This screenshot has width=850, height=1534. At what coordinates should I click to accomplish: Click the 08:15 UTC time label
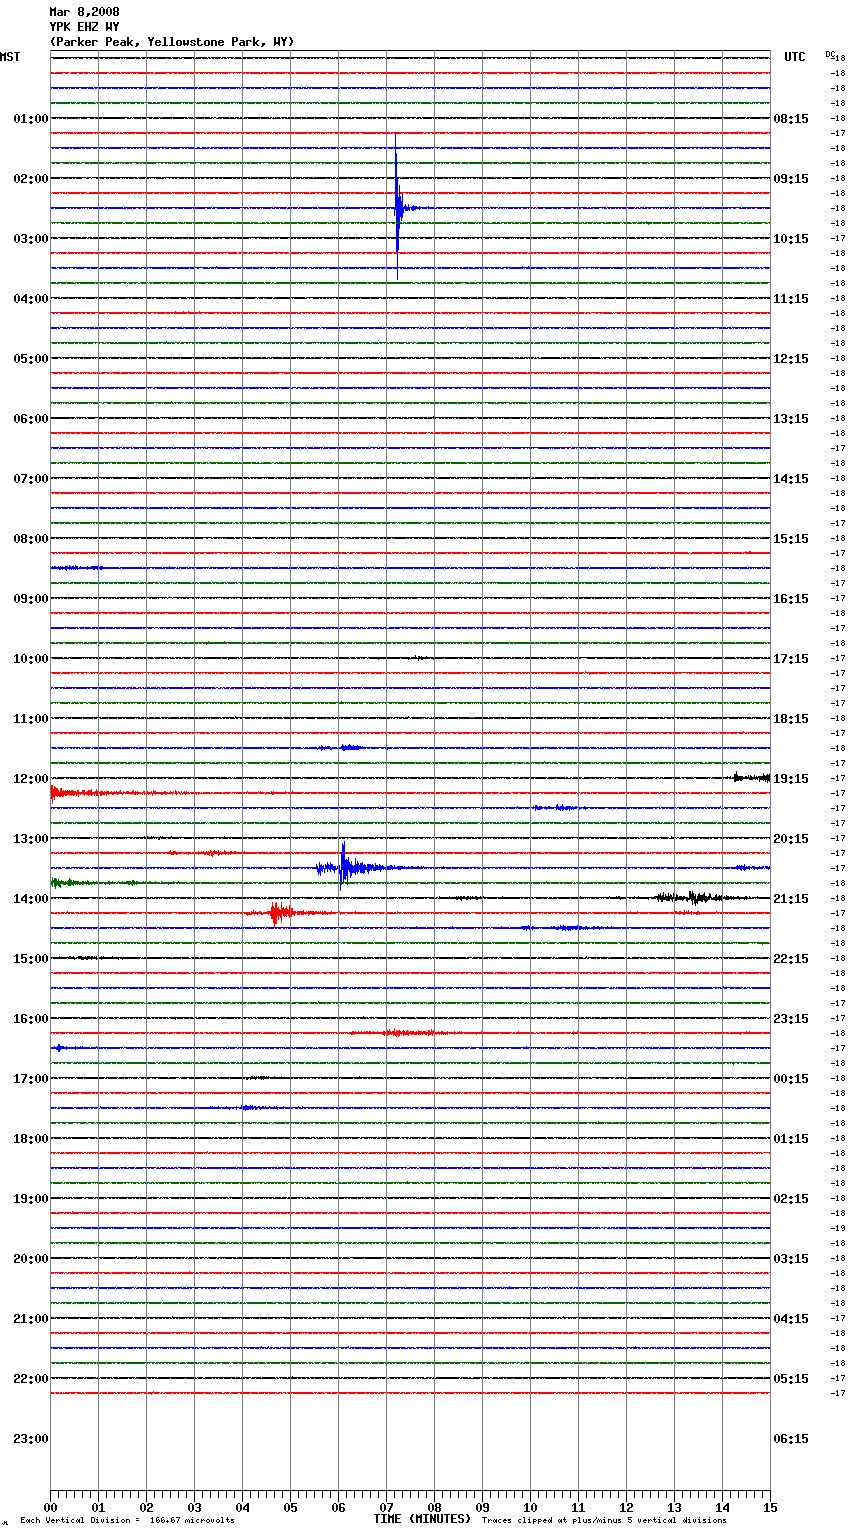[x=791, y=119]
